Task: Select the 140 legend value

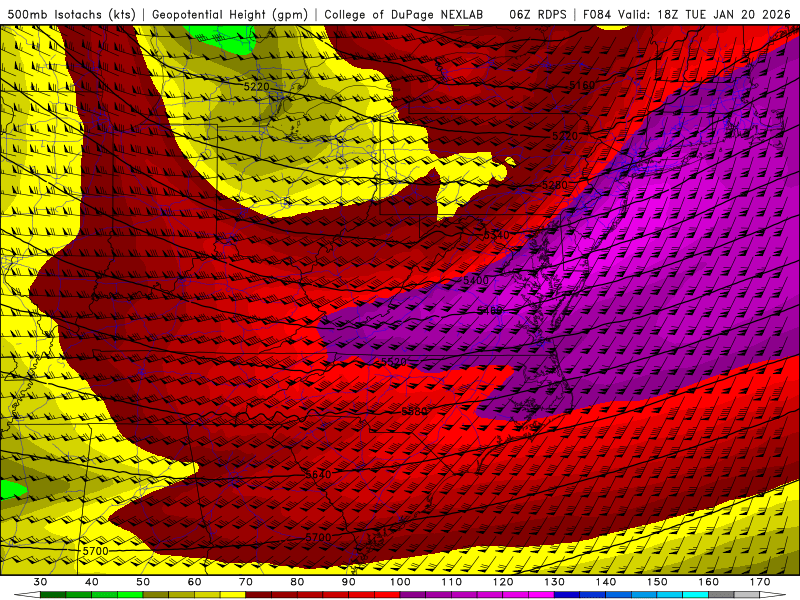Action: [x=606, y=582]
